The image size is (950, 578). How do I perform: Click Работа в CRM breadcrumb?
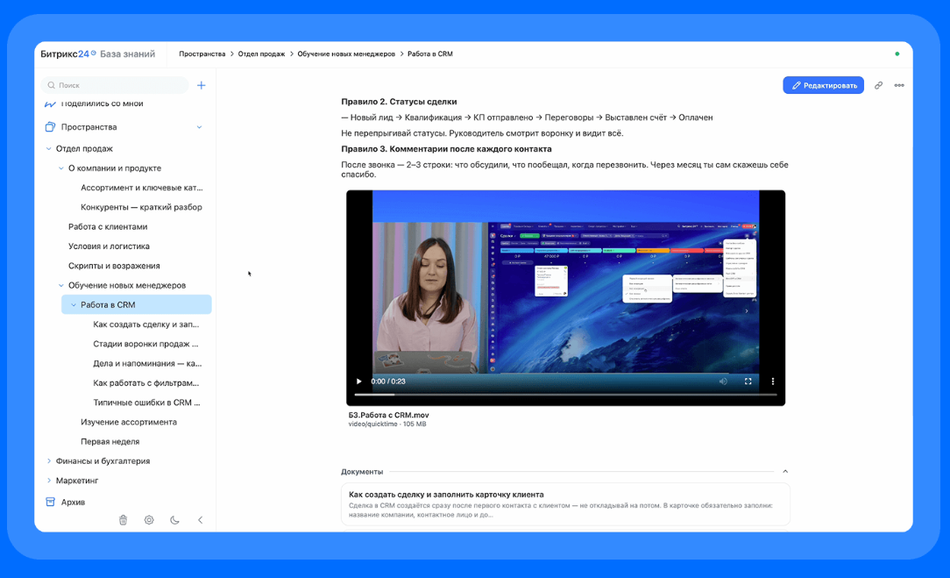pyautogui.click(x=430, y=54)
